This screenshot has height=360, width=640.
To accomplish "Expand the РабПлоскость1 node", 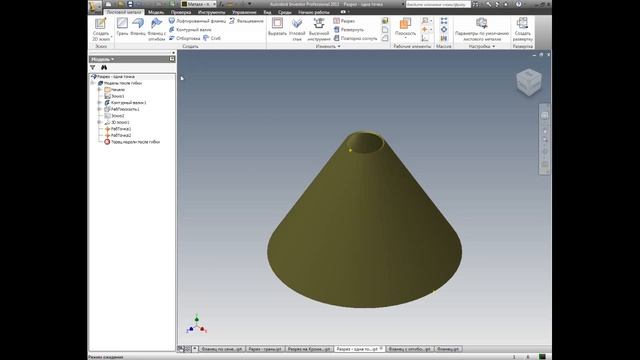I will pyautogui.click(x=99, y=109).
